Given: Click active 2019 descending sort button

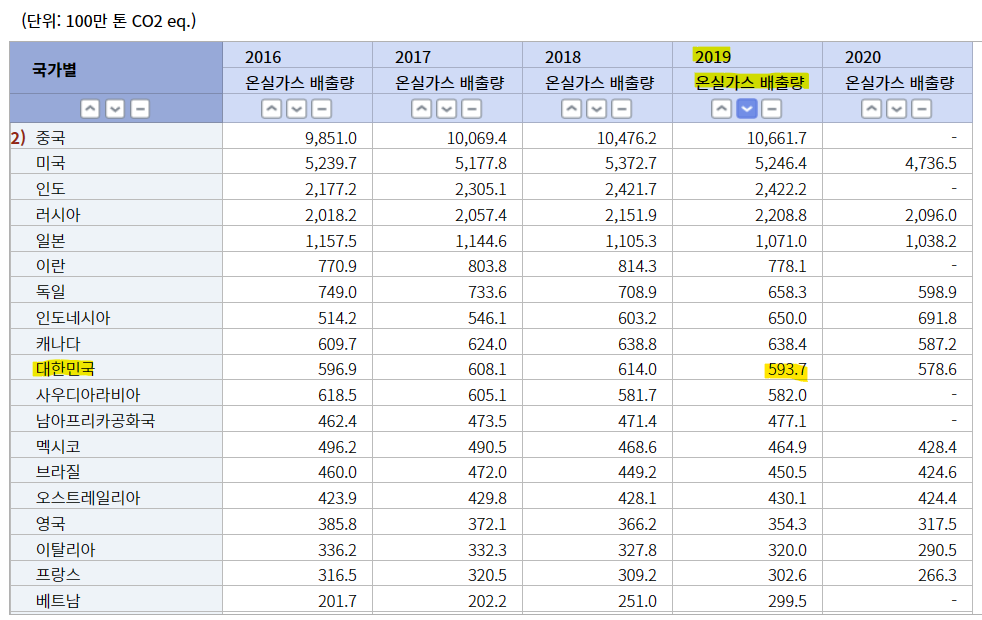Looking at the screenshot, I should click(747, 109).
